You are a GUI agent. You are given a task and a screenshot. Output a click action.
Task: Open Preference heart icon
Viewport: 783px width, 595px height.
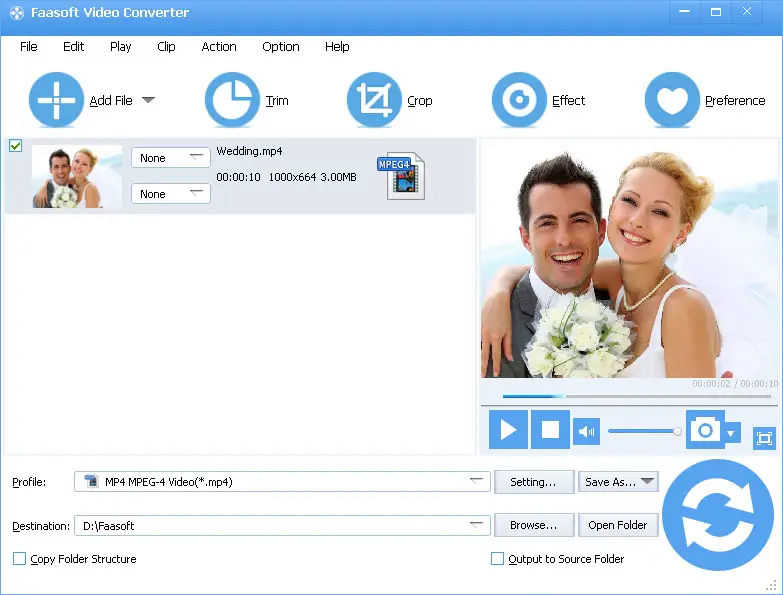click(x=672, y=100)
